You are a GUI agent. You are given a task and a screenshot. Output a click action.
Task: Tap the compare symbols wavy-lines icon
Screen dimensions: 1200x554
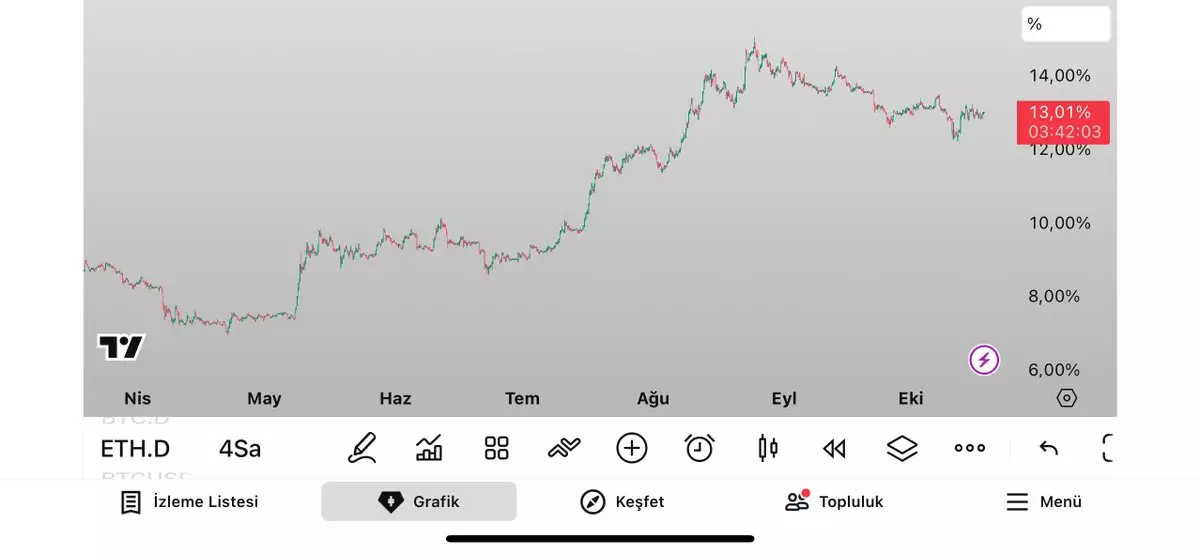[564, 448]
